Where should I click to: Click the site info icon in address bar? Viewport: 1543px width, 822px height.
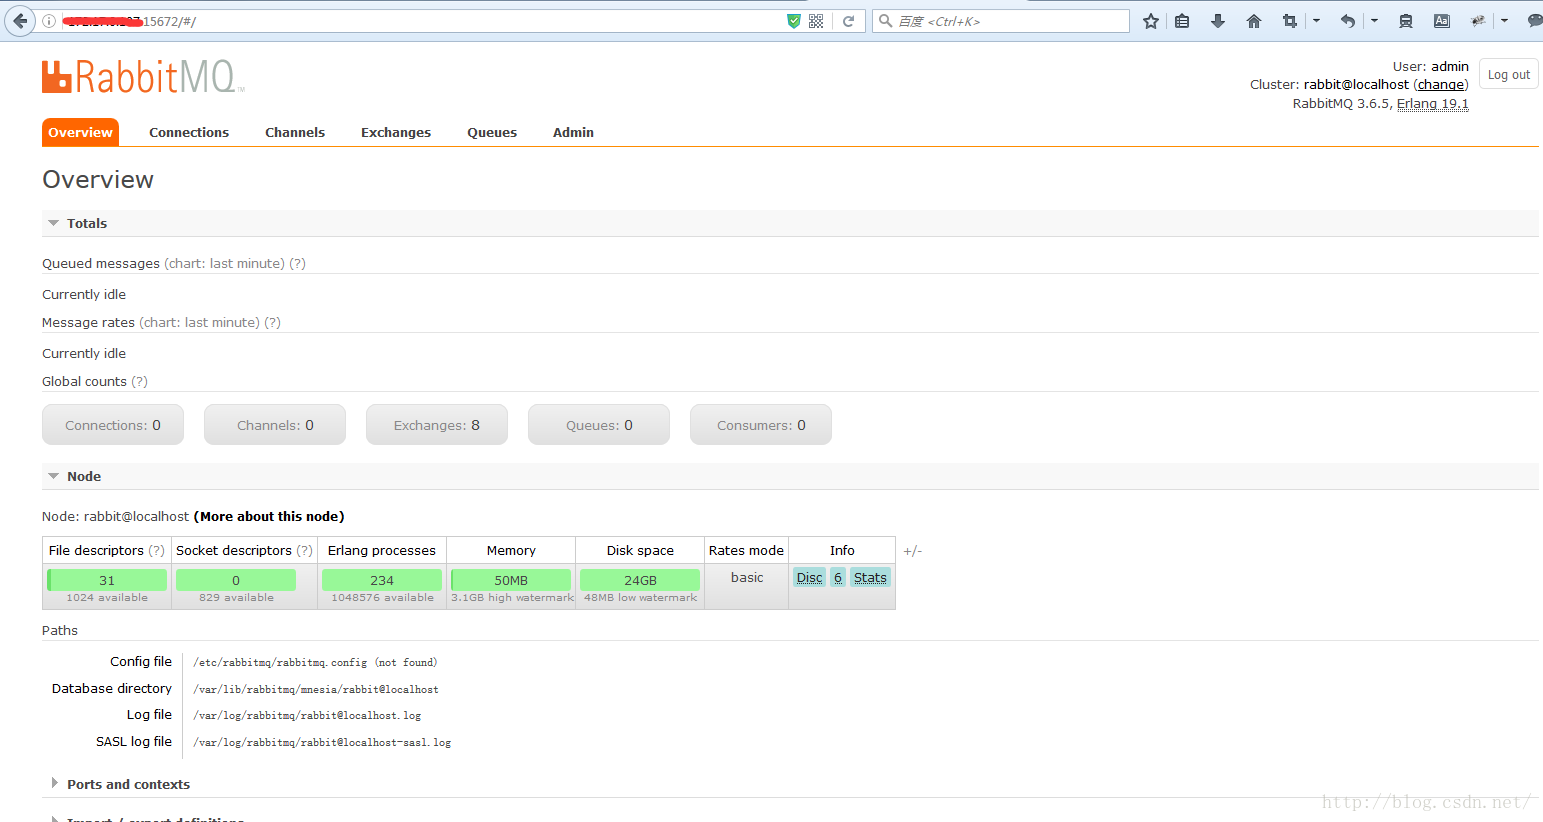[x=49, y=21]
